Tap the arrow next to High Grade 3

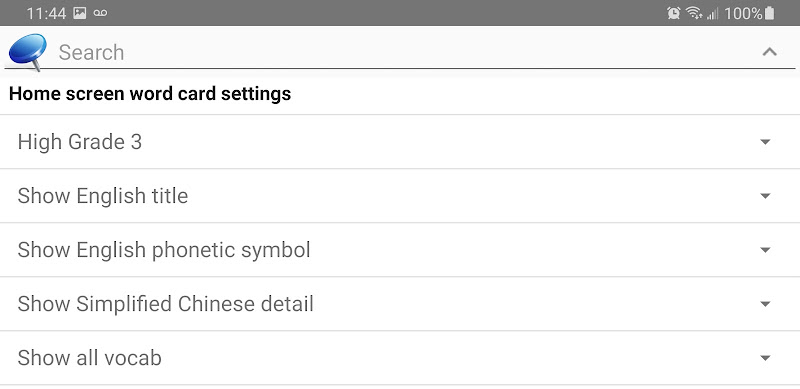[765, 142]
